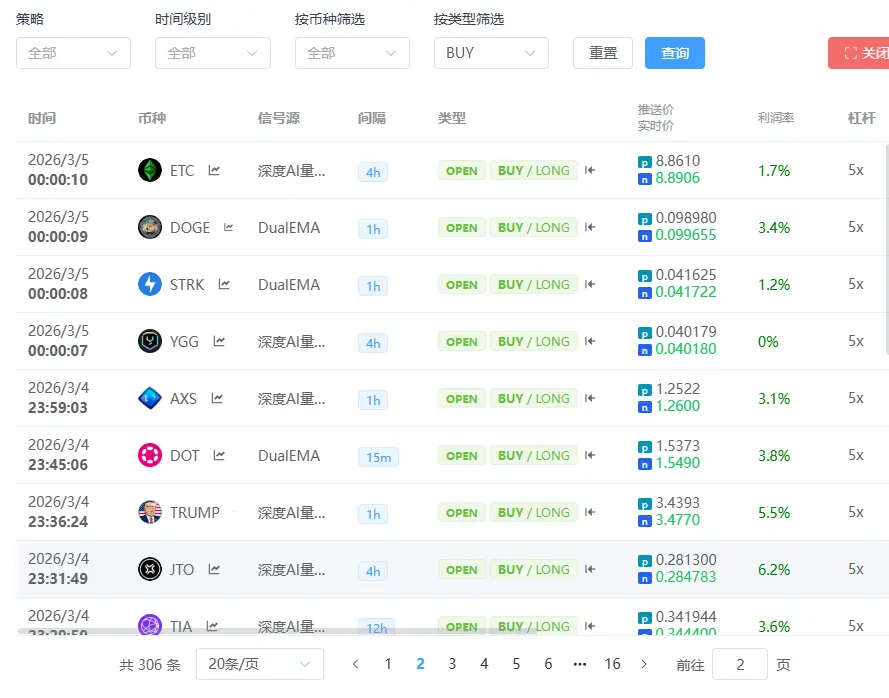Click the 23:59:03 timestamp in AXS row
The width and height of the screenshot is (889, 698).
pyautogui.click(x=58, y=408)
